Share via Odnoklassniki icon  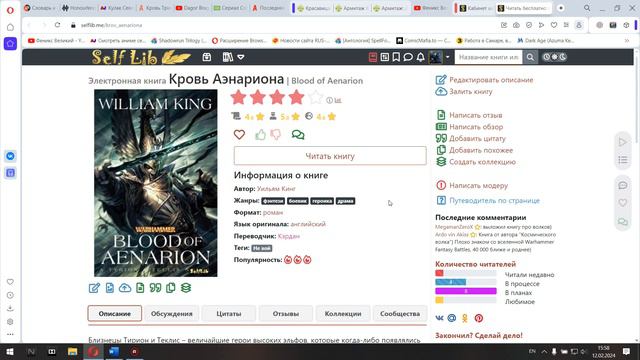(465, 318)
